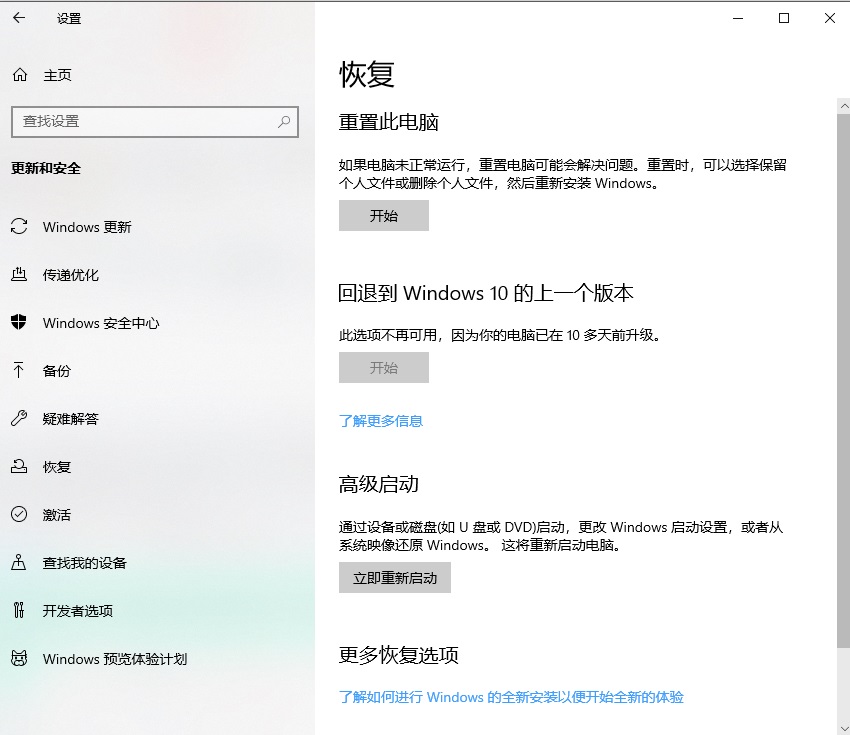This screenshot has width=850, height=735.
Task: Click the 高级启动 heading
Action: (378, 483)
